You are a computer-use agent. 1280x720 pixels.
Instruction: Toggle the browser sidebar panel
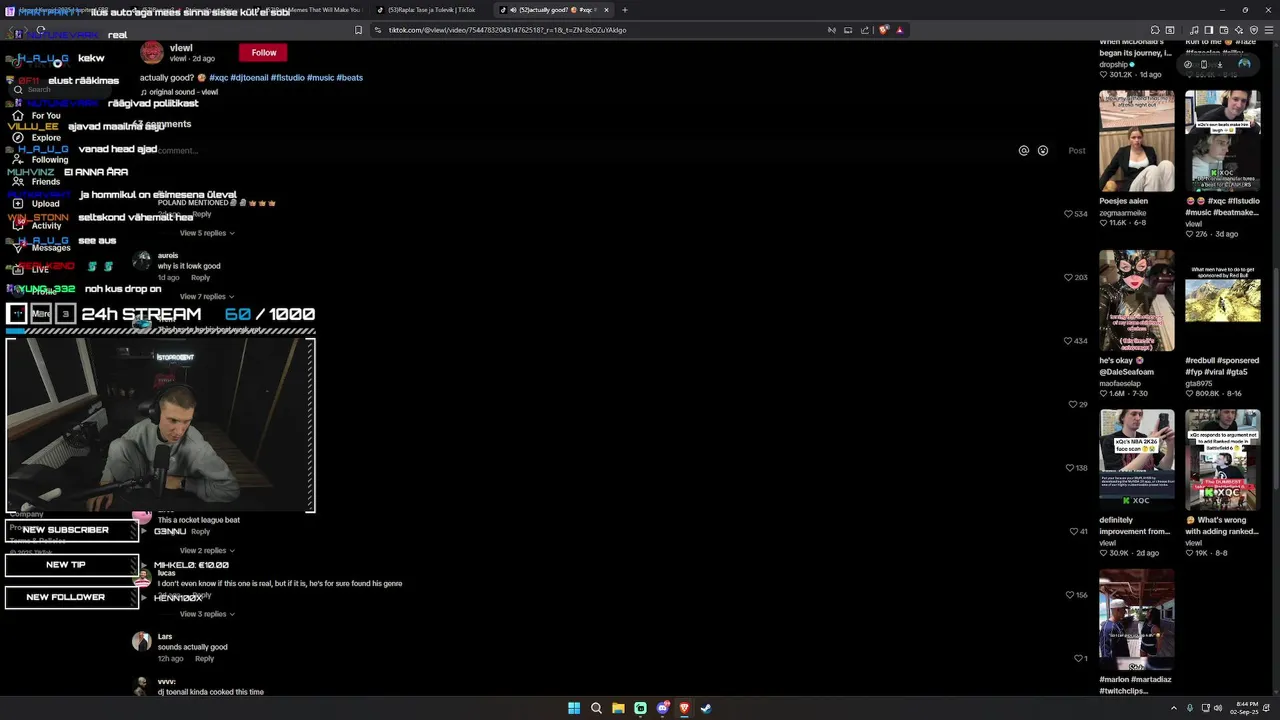pyautogui.click(x=1208, y=30)
